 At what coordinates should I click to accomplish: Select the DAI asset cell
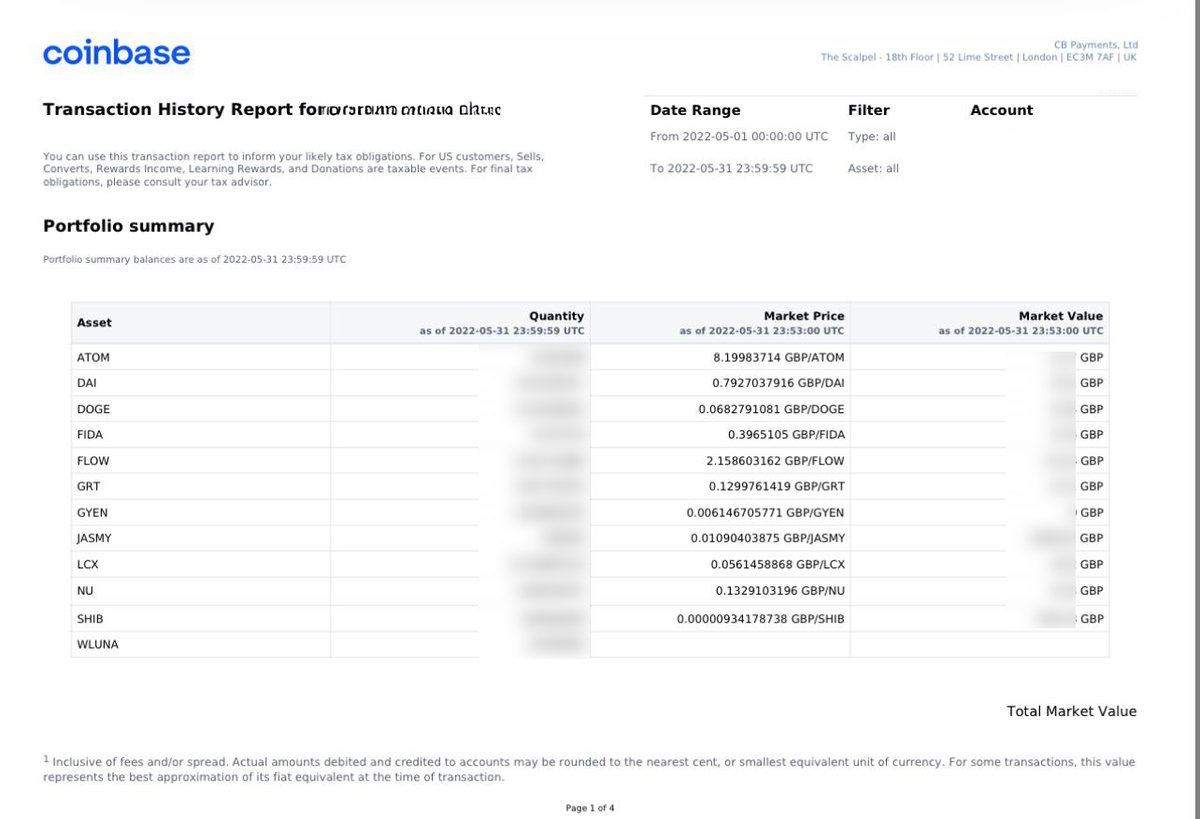coord(200,383)
